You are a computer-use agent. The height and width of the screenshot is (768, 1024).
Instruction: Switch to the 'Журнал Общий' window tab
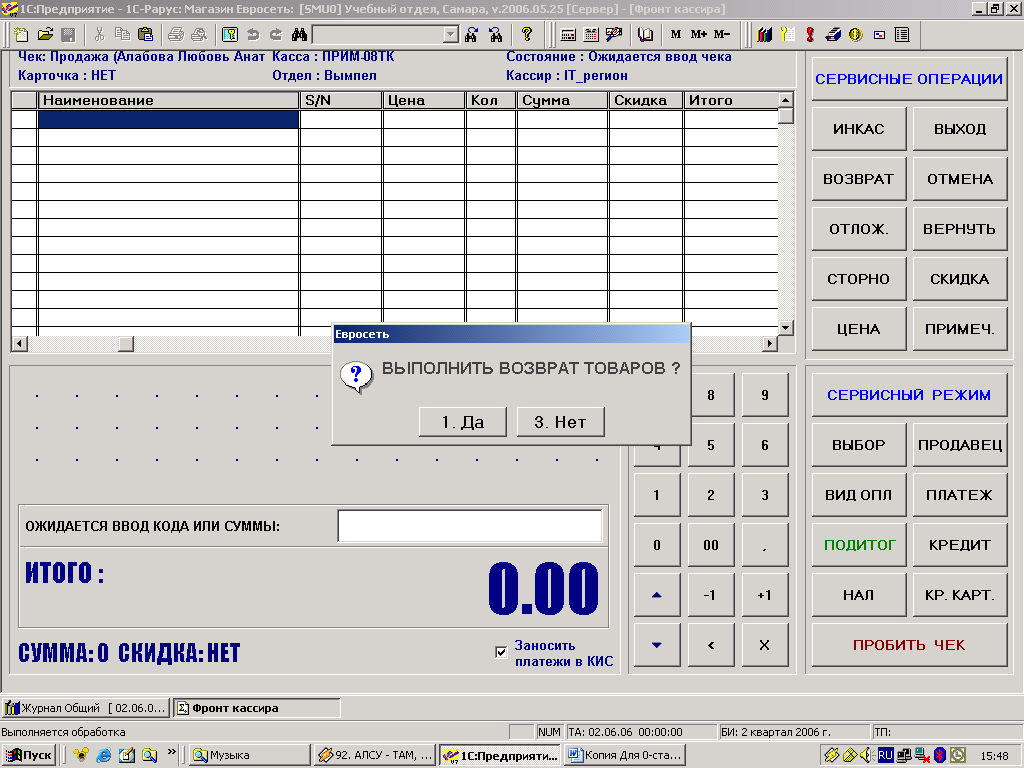[x=86, y=708]
